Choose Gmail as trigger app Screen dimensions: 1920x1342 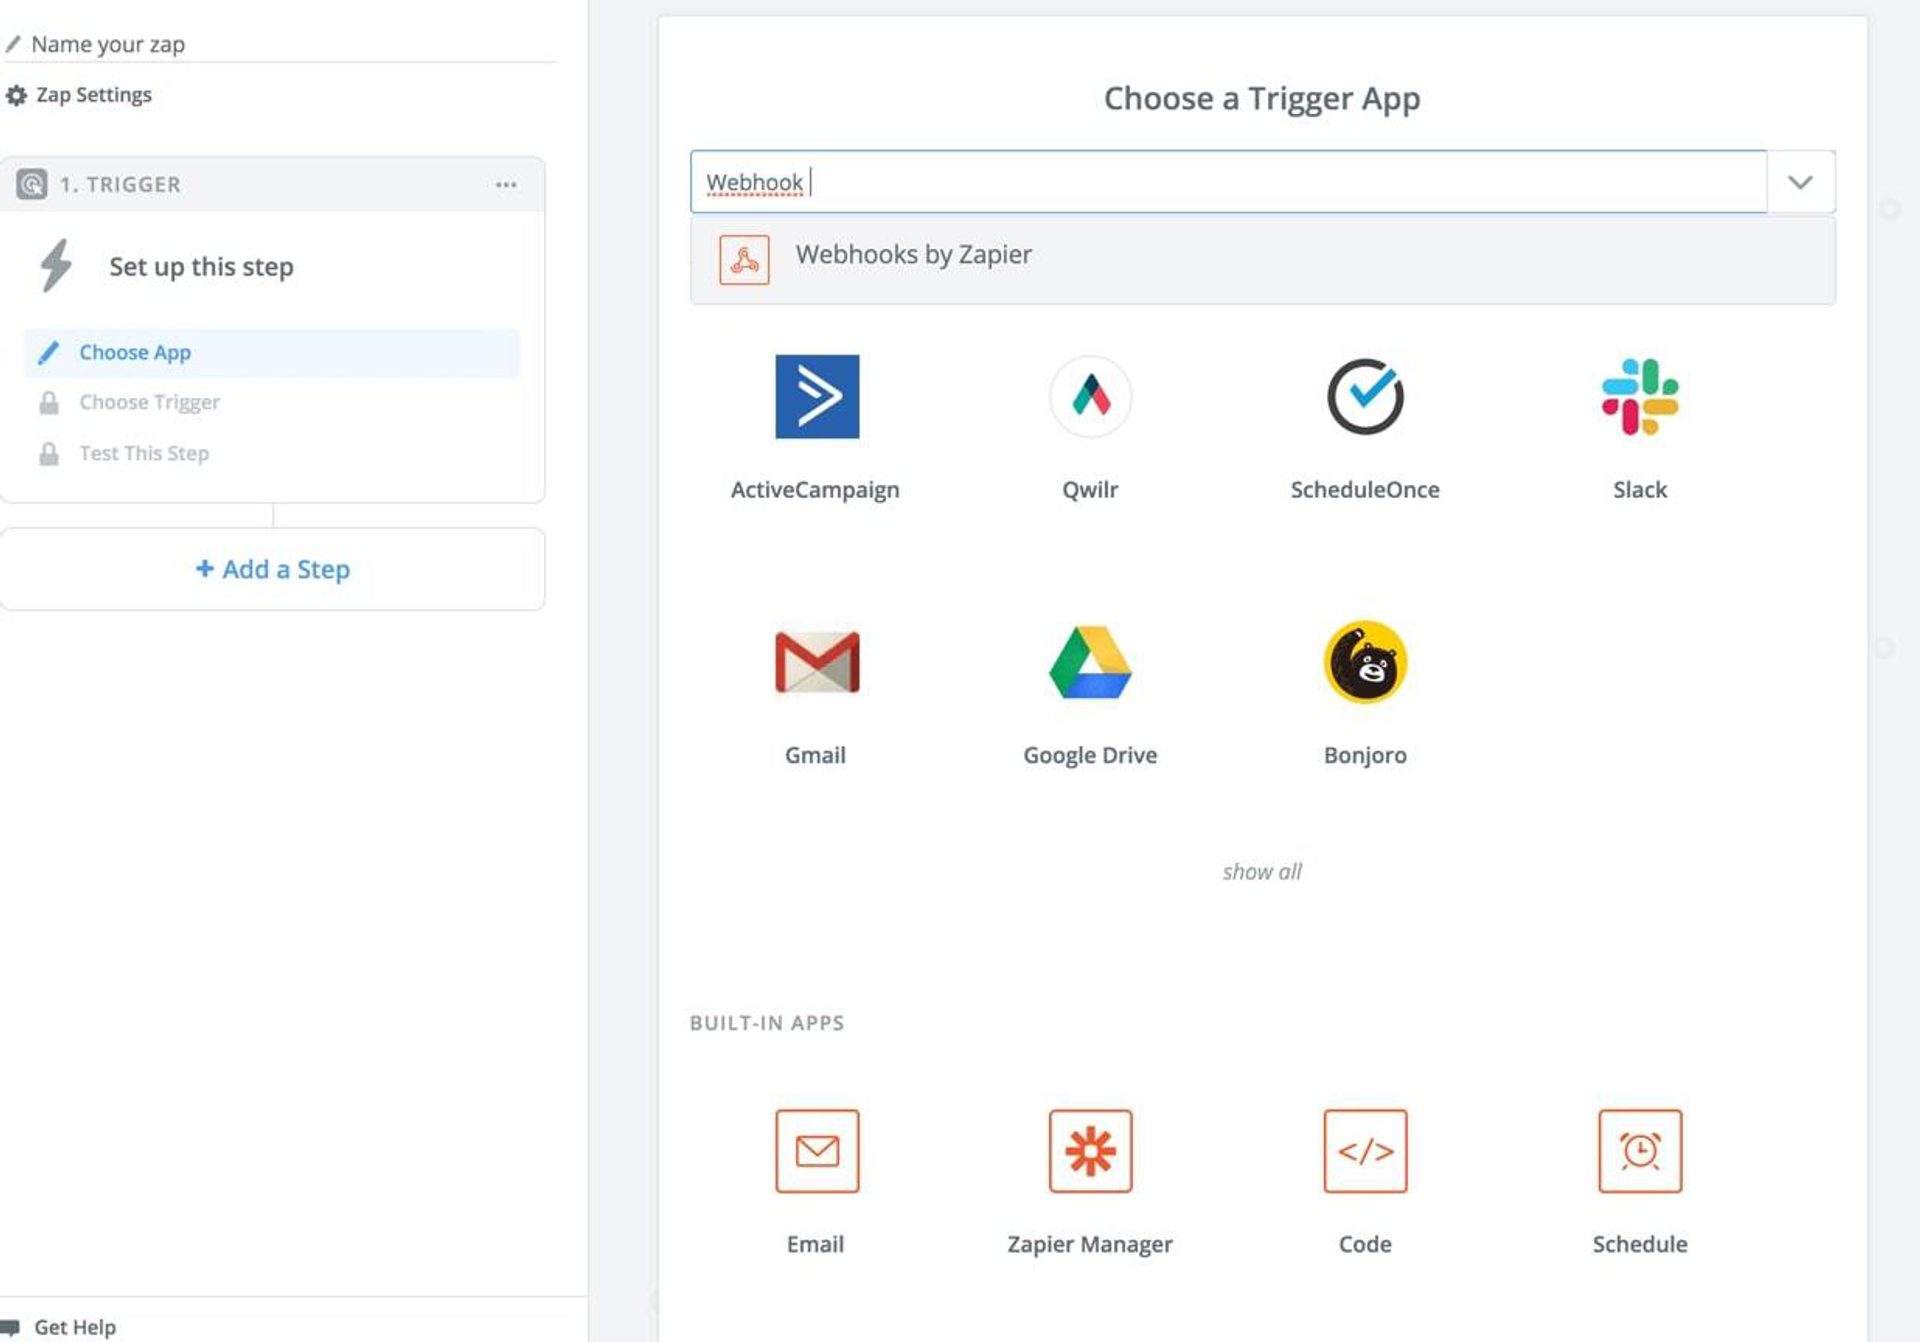(x=816, y=662)
